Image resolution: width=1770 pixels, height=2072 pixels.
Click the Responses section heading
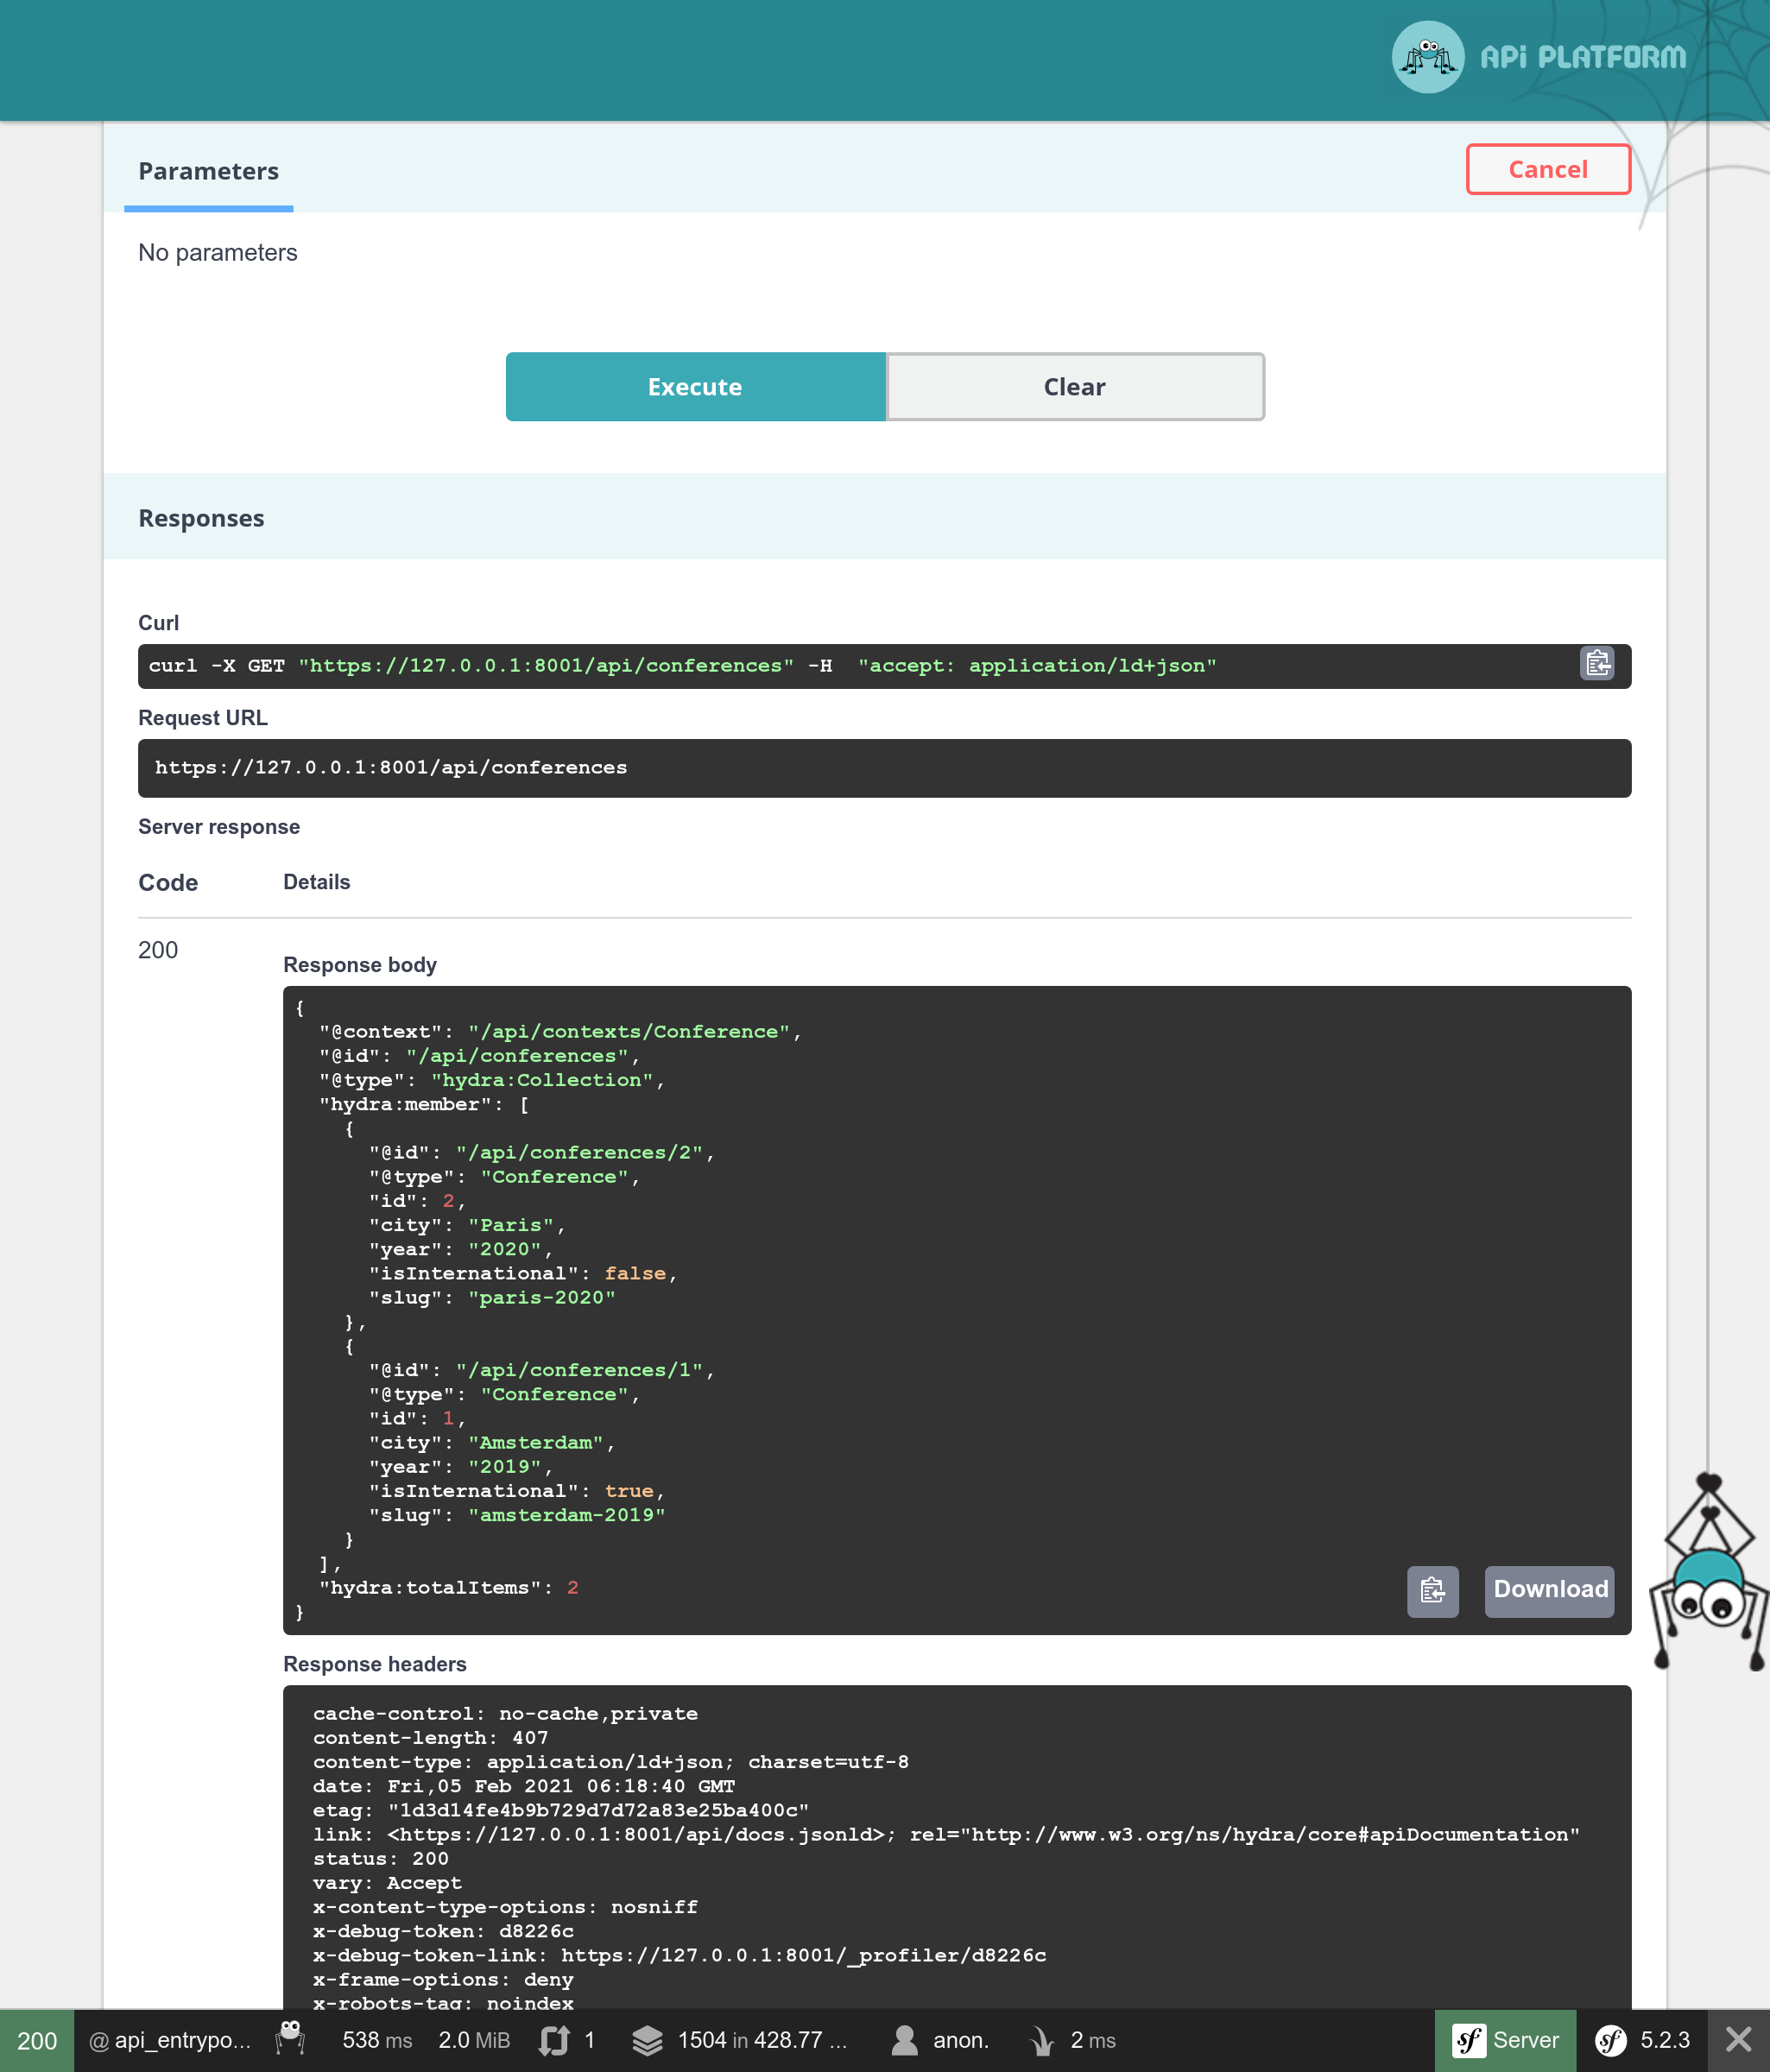[x=201, y=518]
